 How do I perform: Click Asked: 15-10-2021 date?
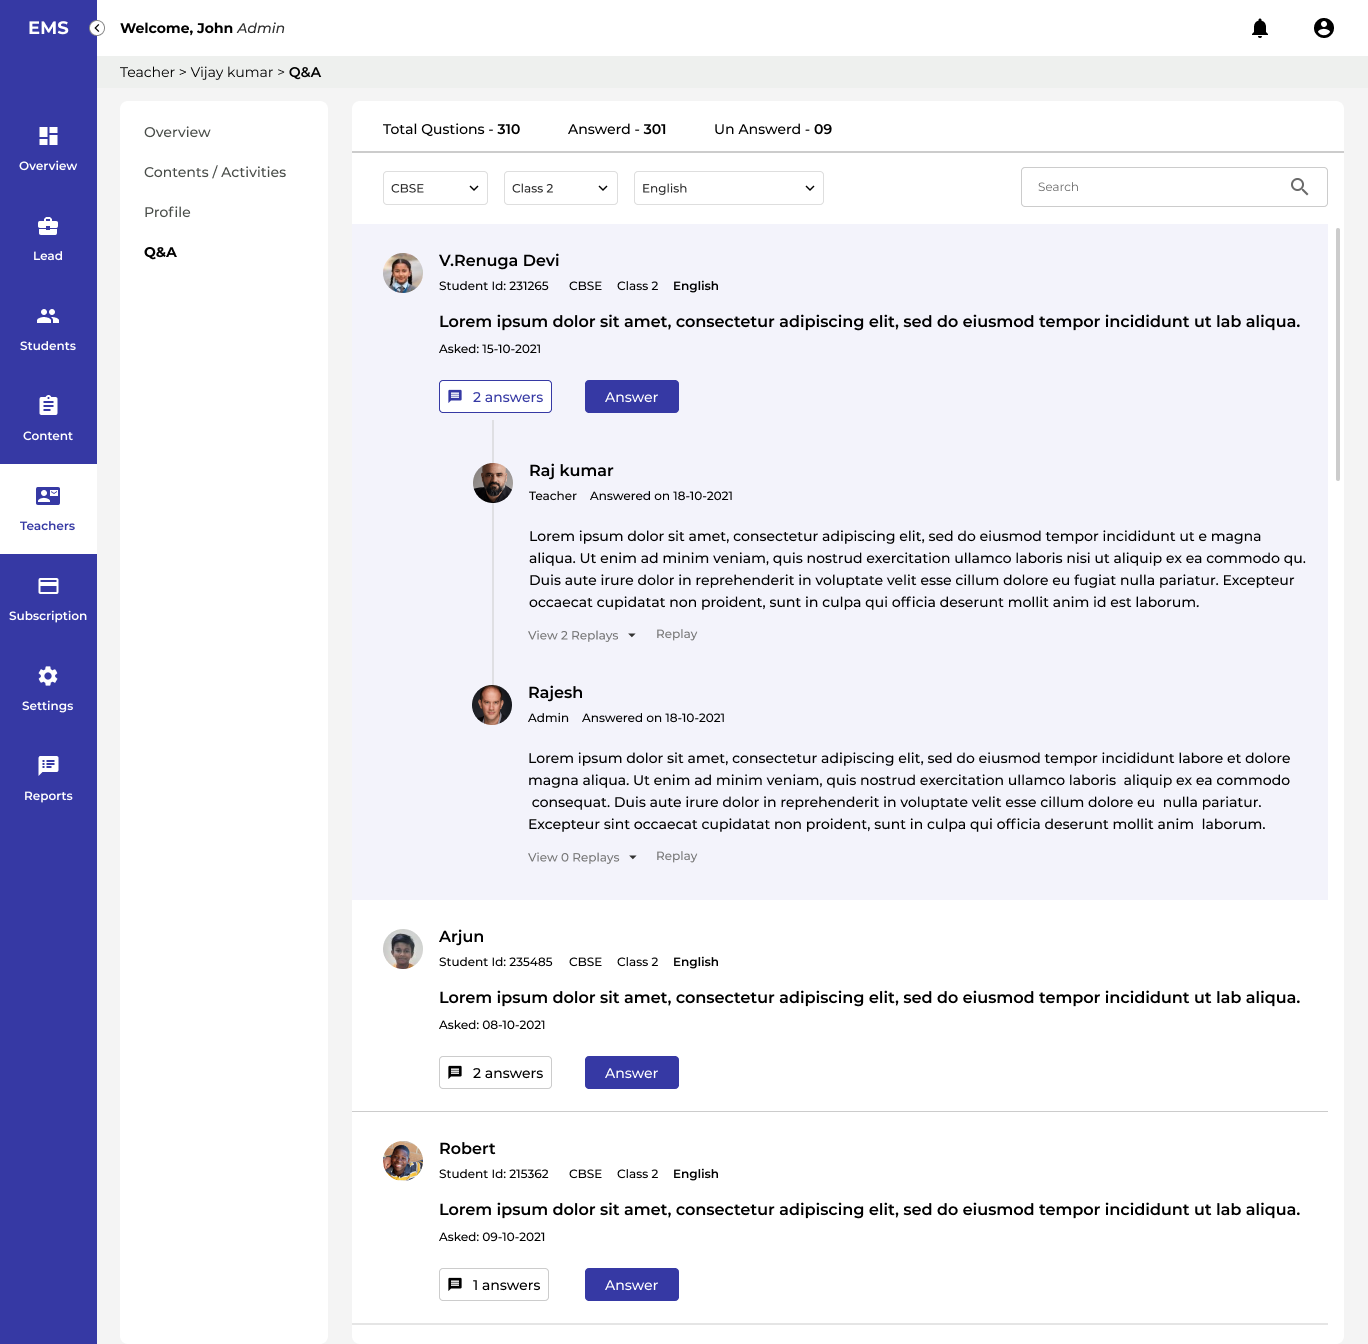pos(490,349)
